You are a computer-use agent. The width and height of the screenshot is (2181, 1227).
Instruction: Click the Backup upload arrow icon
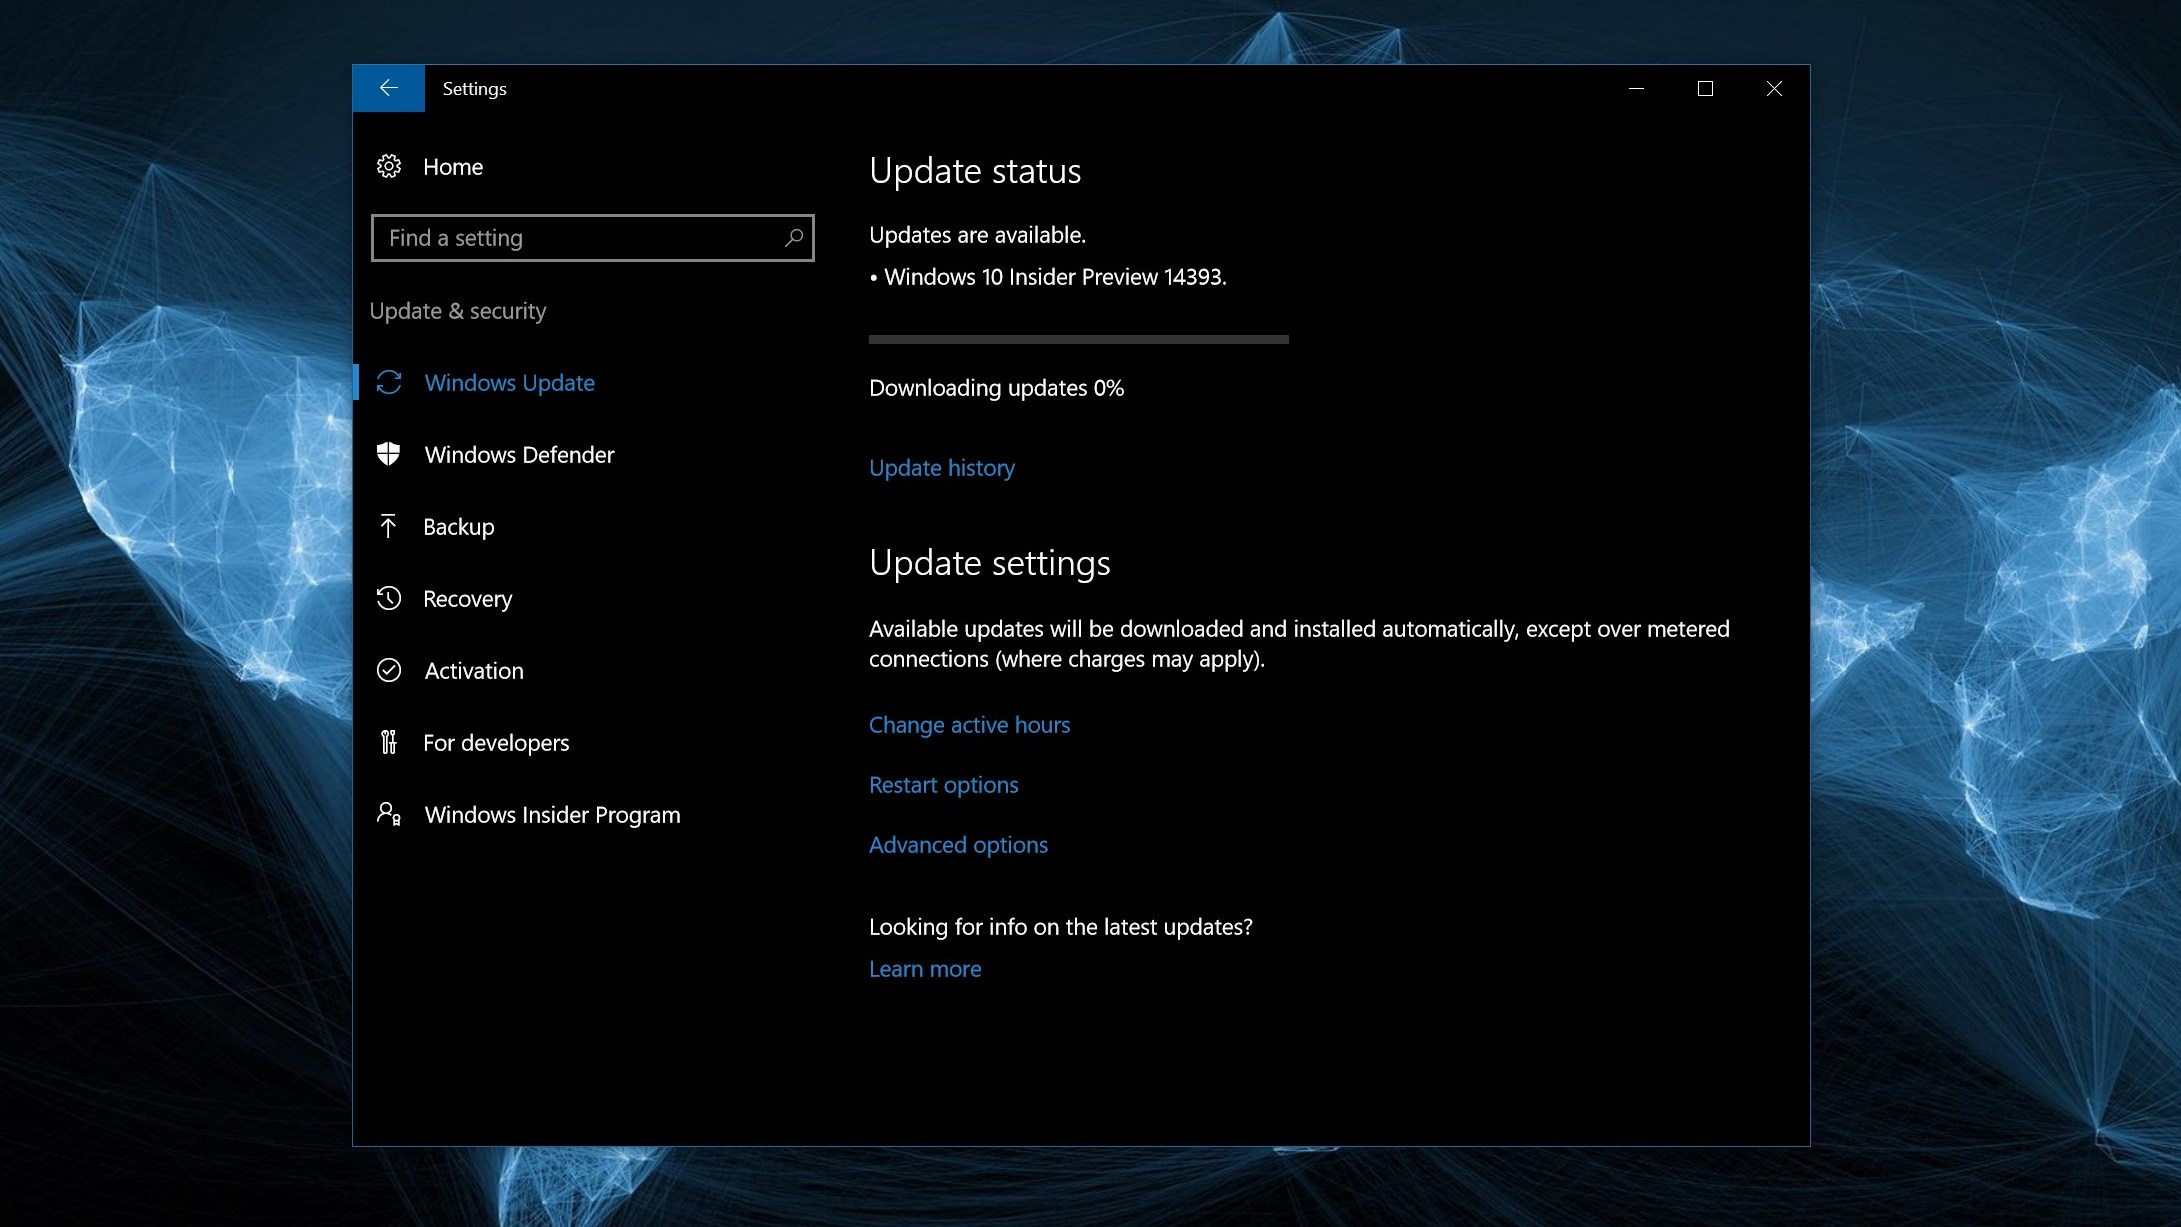point(389,526)
